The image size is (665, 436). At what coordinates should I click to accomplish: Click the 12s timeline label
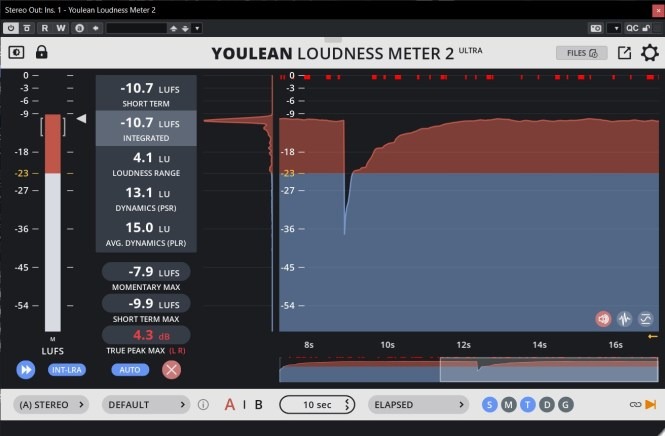(464, 345)
